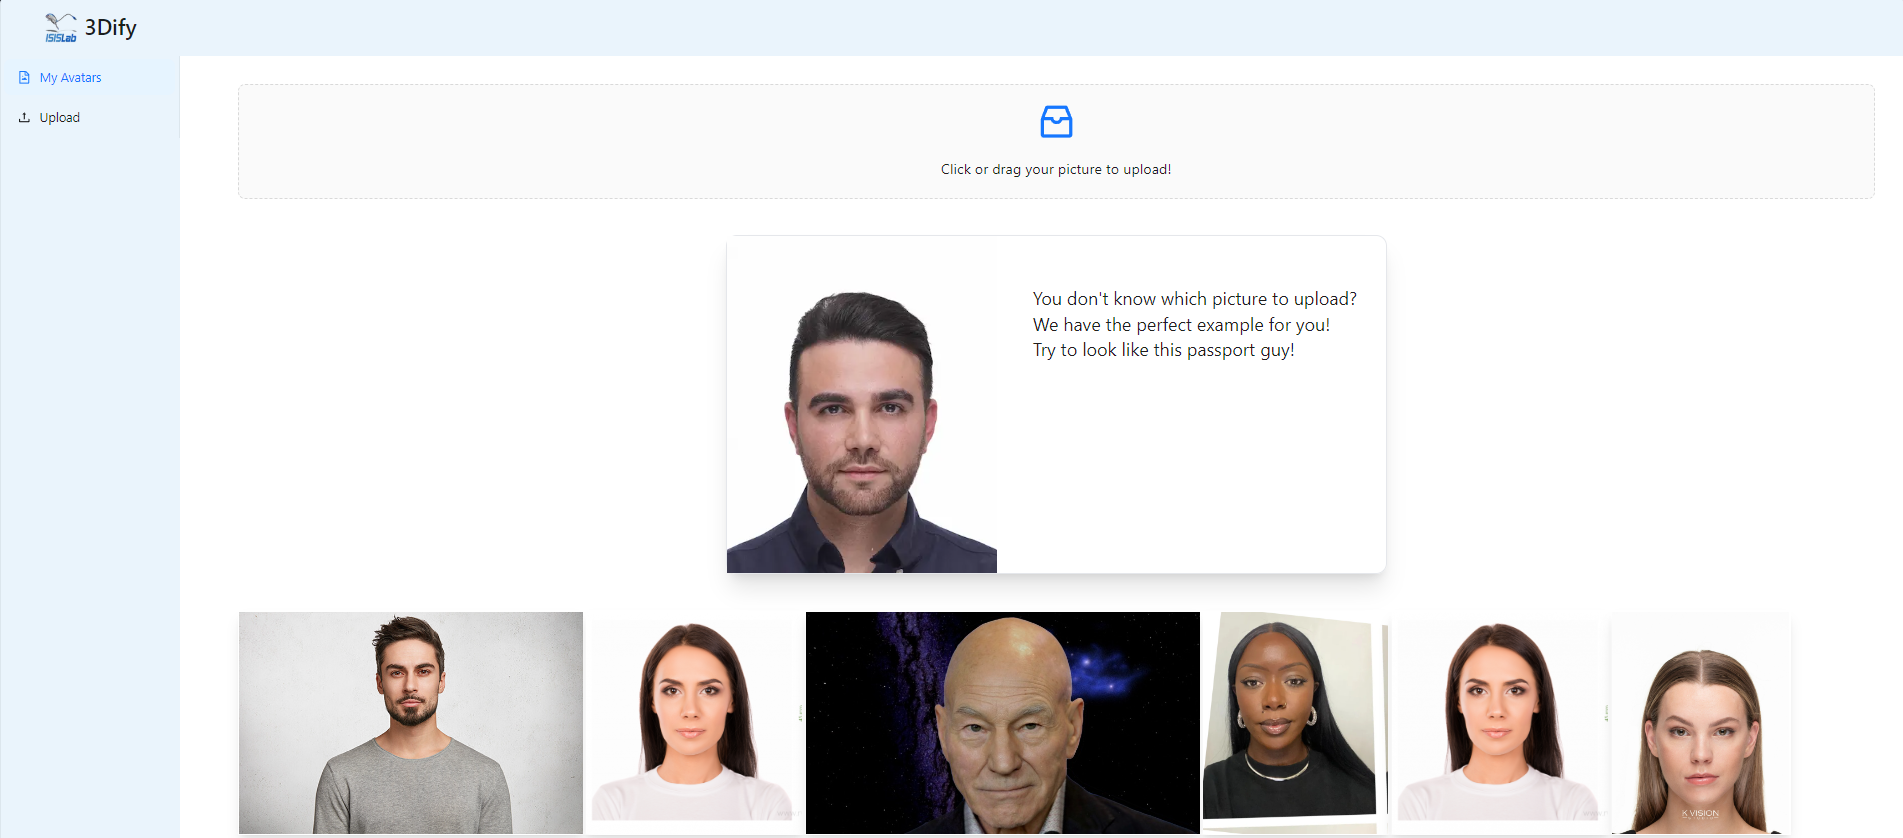
Task: Select the bald man with space background photo
Action: [x=1003, y=723]
